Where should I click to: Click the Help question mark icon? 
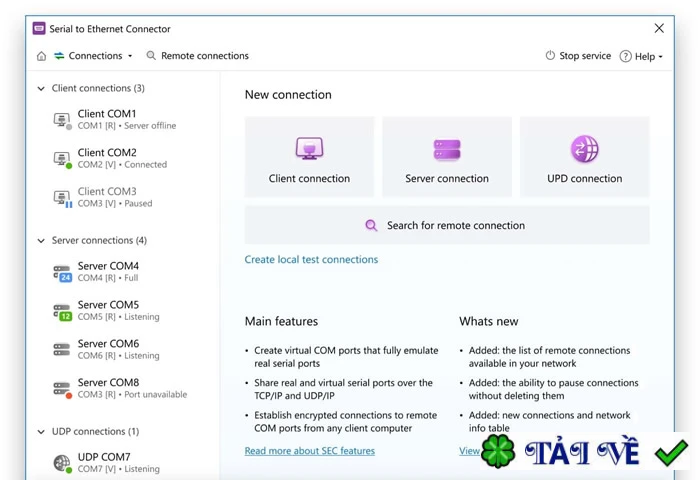(x=625, y=56)
